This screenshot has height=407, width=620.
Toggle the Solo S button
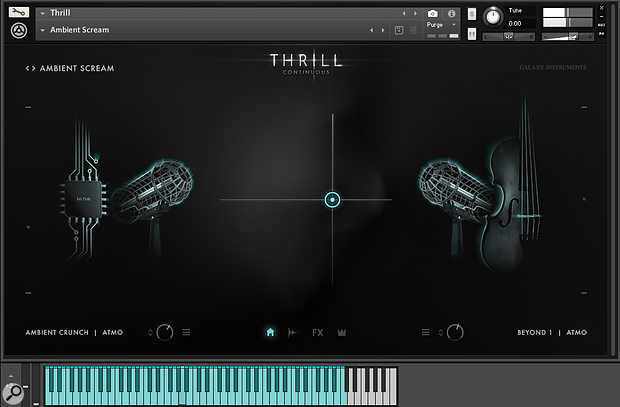click(x=472, y=14)
